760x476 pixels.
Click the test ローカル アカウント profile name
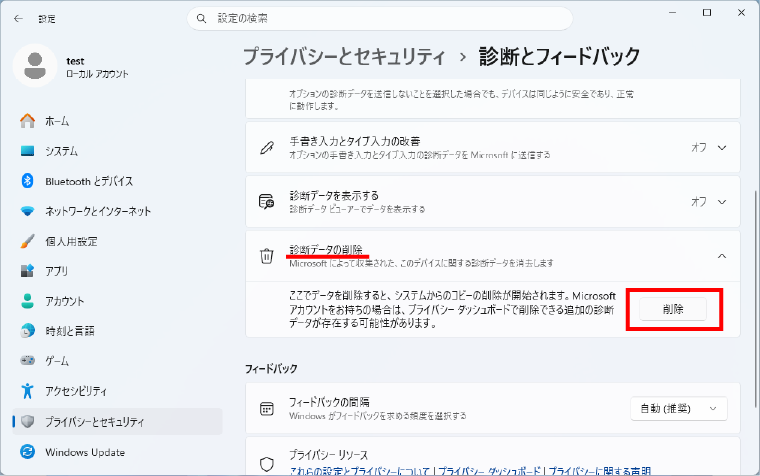97,67
